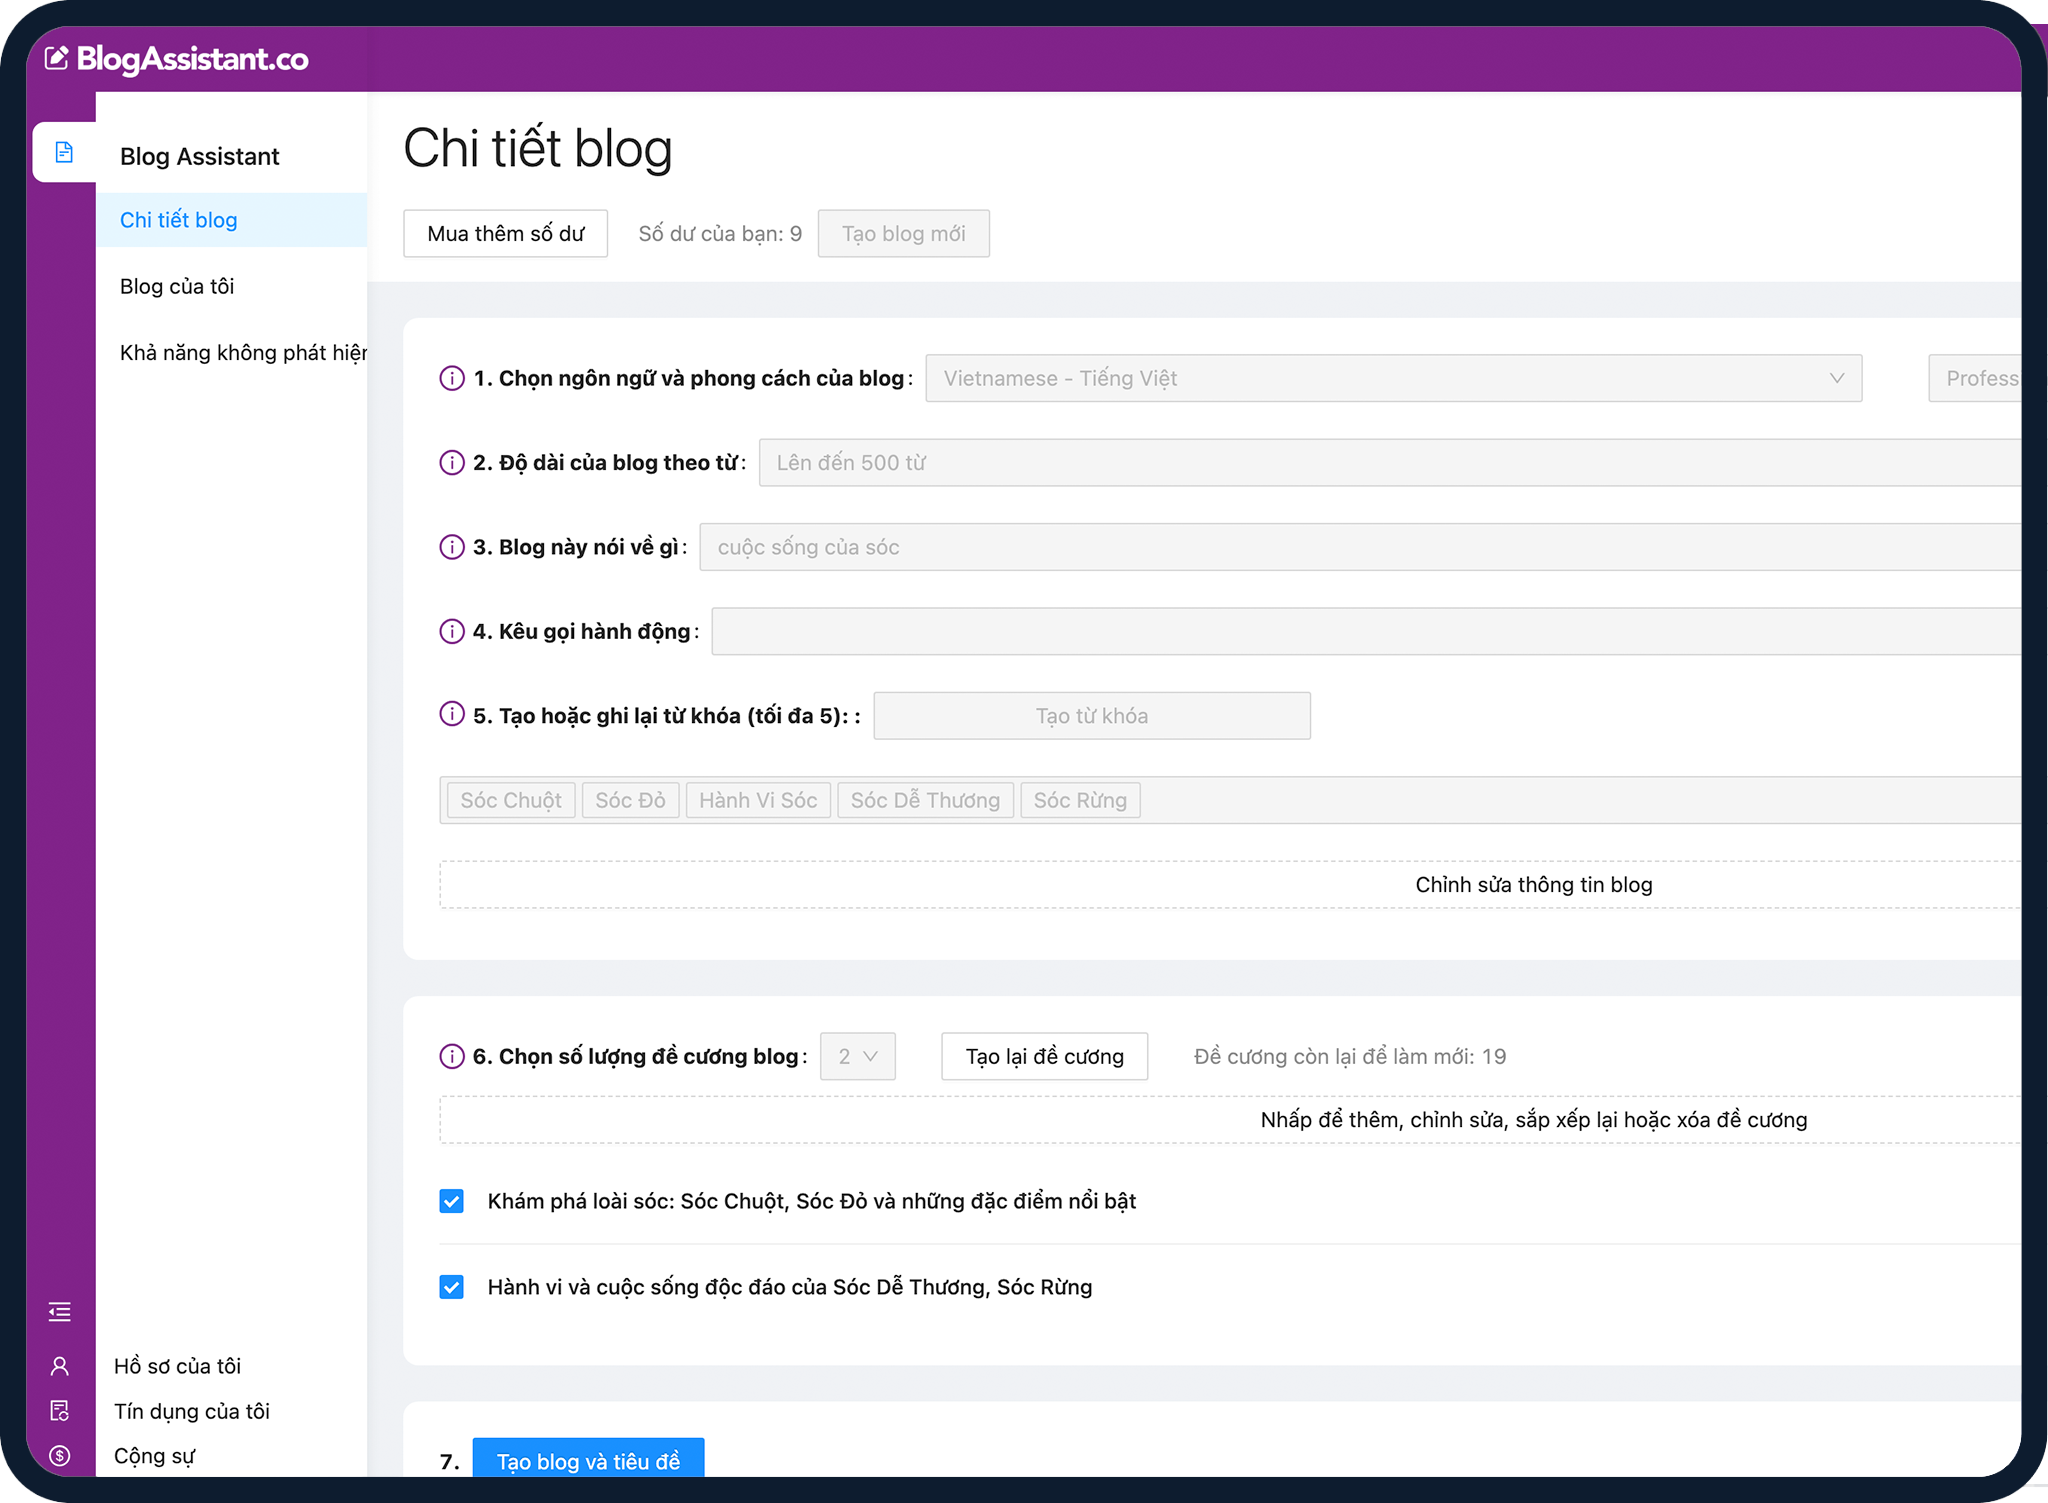Click Mua thêm số dư button
This screenshot has width=2048, height=1503.
[505, 233]
